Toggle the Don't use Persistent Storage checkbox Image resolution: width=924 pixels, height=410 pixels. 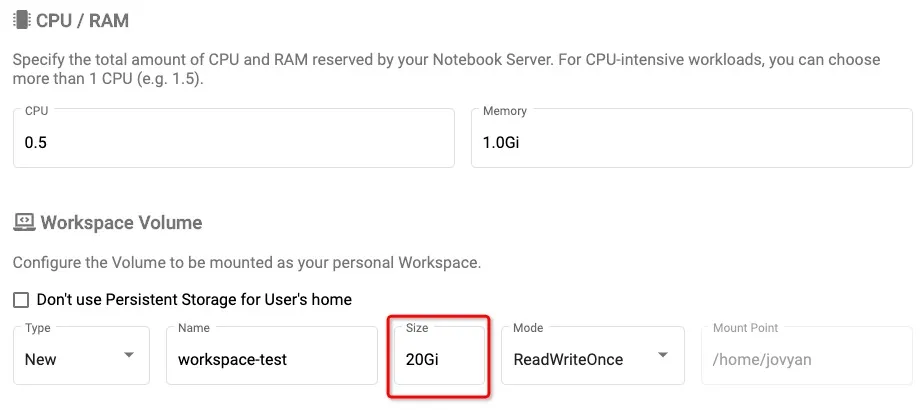click(x=21, y=300)
